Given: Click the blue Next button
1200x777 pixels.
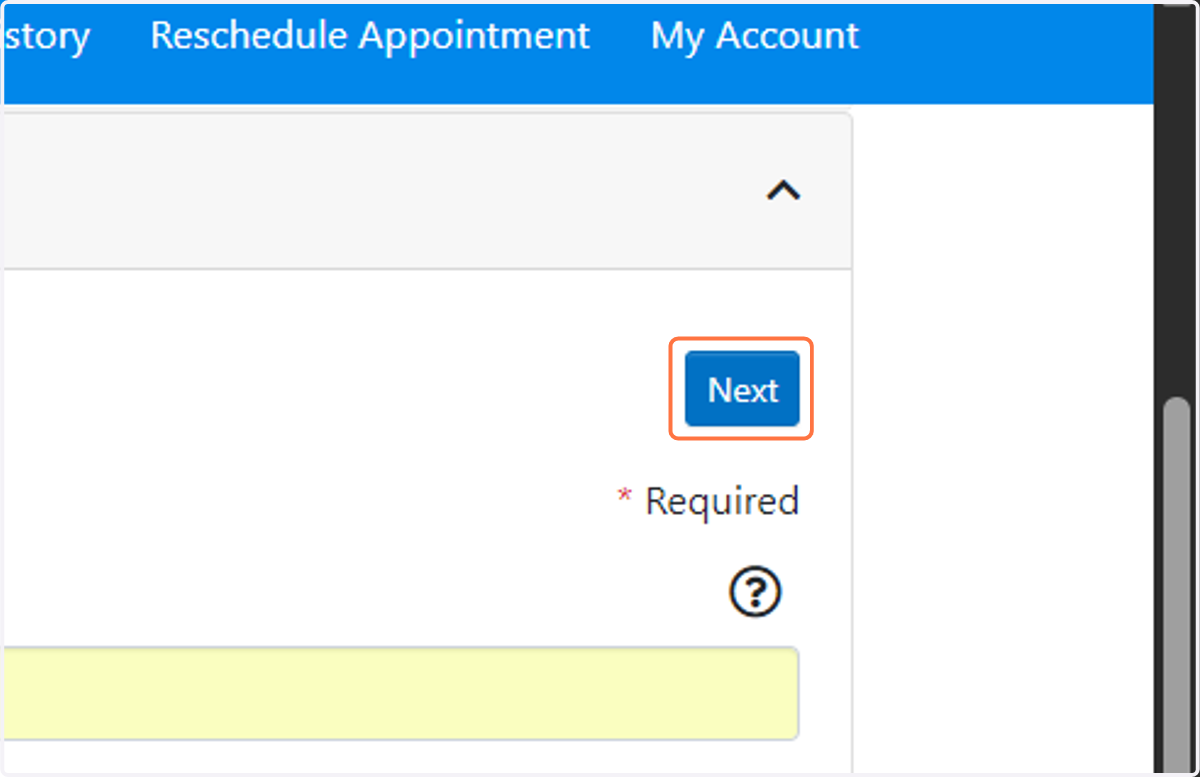Looking at the screenshot, I should coord(742,389).
